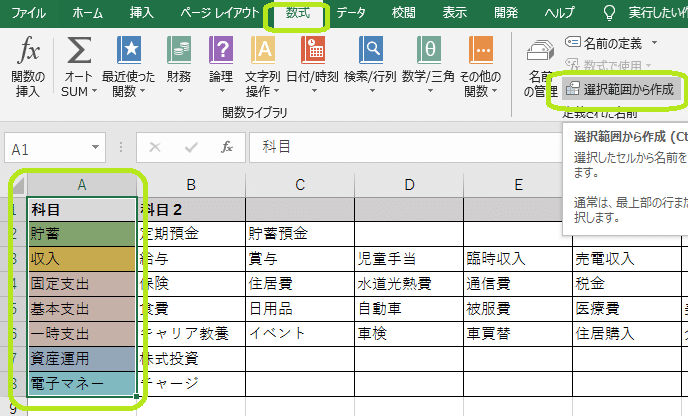Select cell 固定支出
The height and width of the screenshot is (416, 688).
tap(82, 284)
